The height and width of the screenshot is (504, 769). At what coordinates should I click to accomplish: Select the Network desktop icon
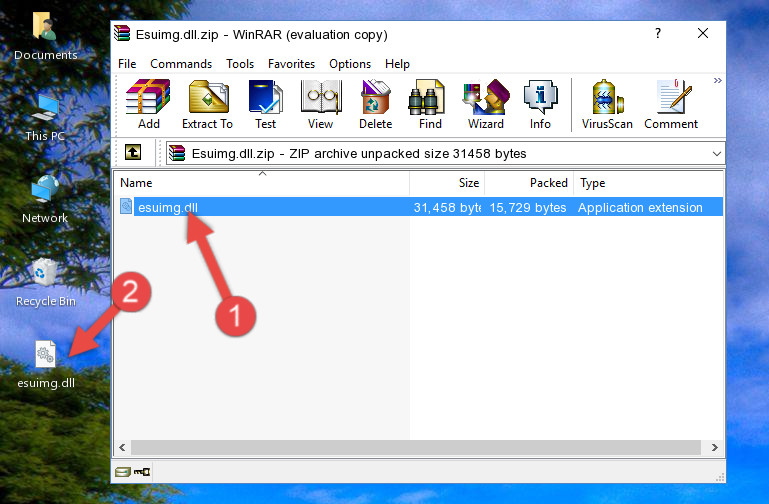pyautogui.click(x=45, y=200)
